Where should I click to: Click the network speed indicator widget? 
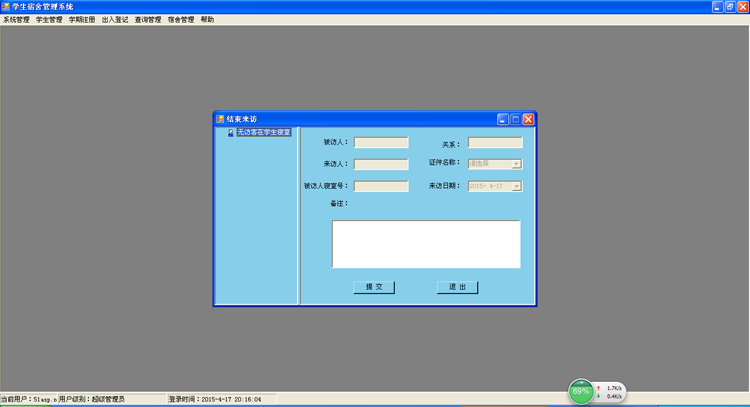click(611, 392)
